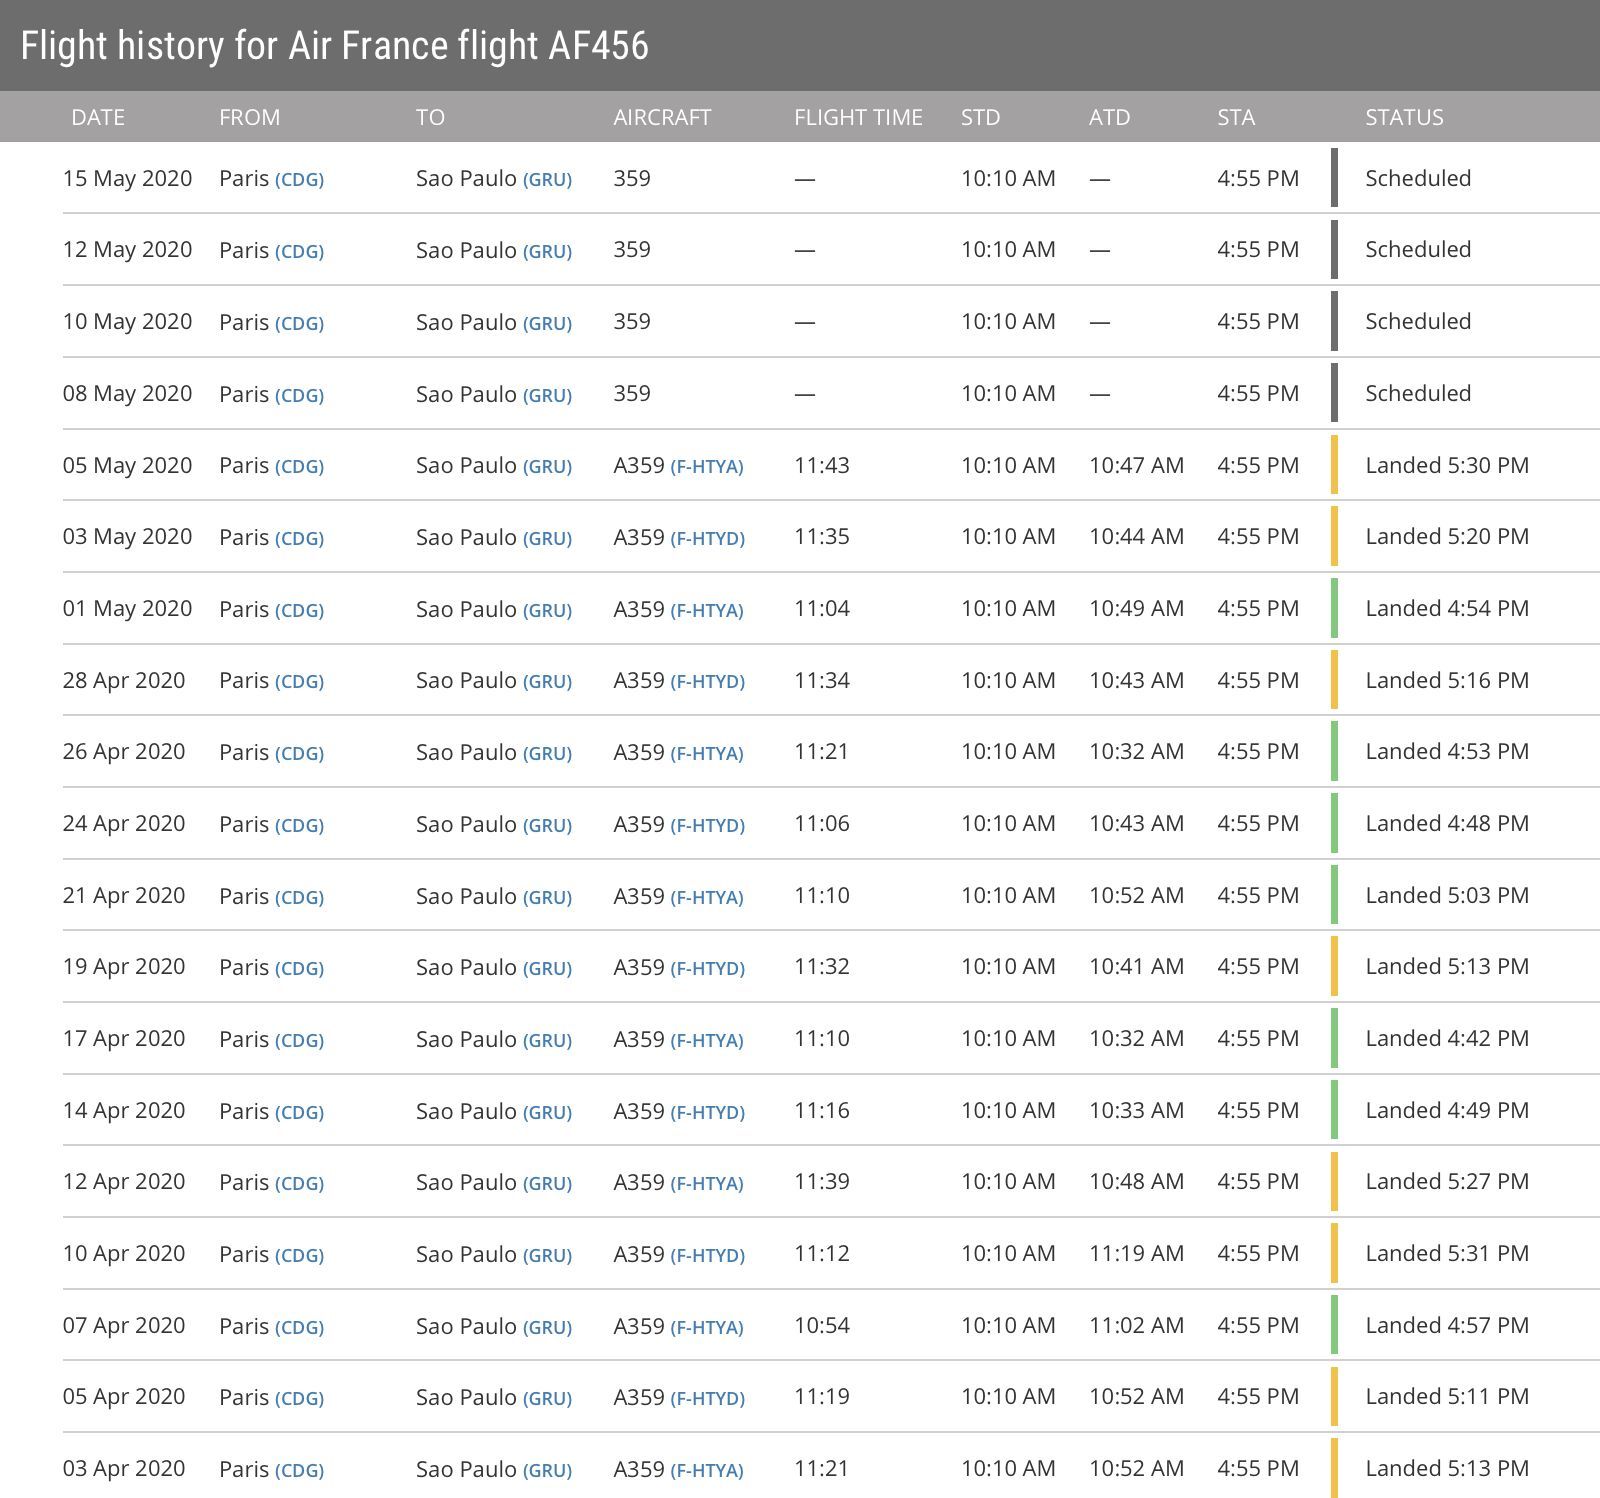Open CDG link in 05 May 2020 row

coord(299,467)
